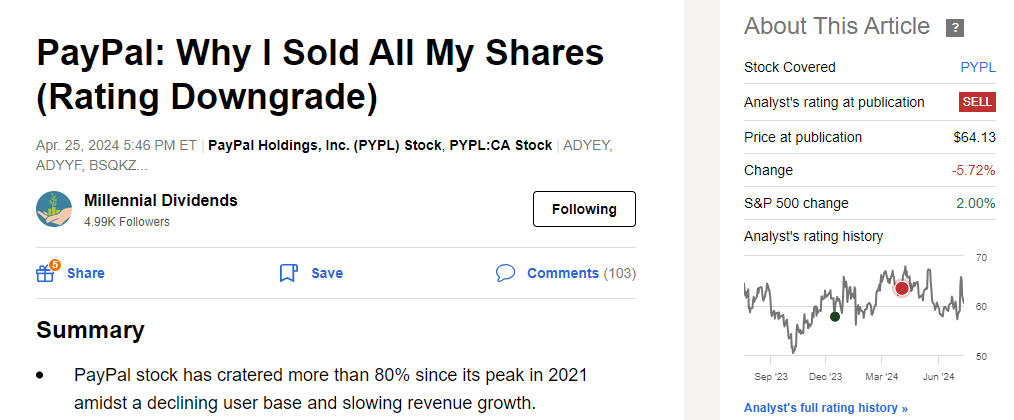Click the article headline title

point(320,75)
